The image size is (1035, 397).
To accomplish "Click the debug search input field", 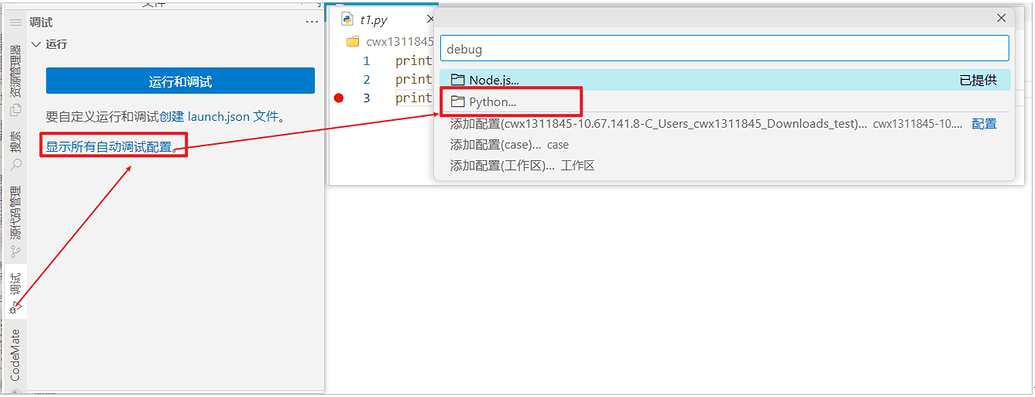I will (724, 49).
